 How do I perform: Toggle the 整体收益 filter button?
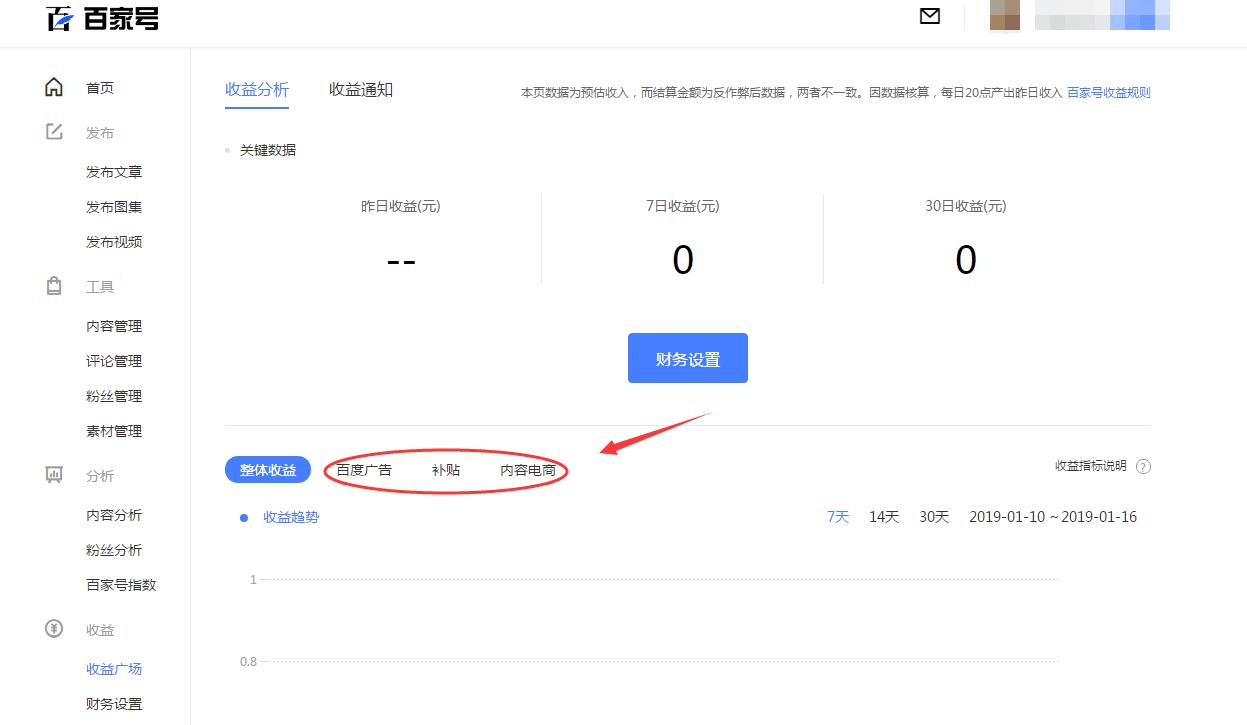[268, 468]
